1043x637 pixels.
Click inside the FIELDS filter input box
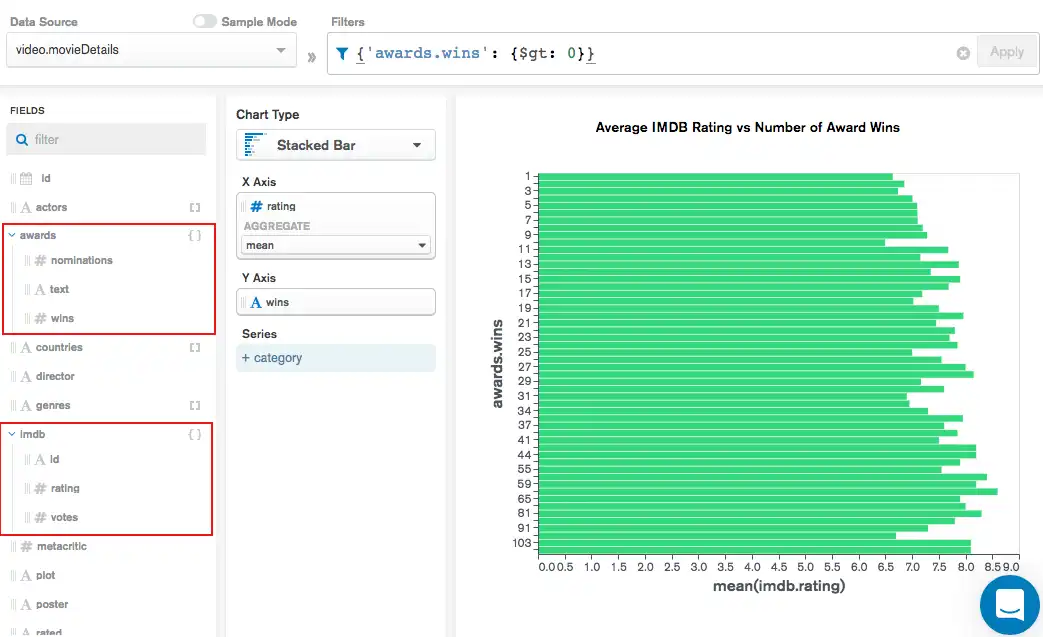pos(110,139)
